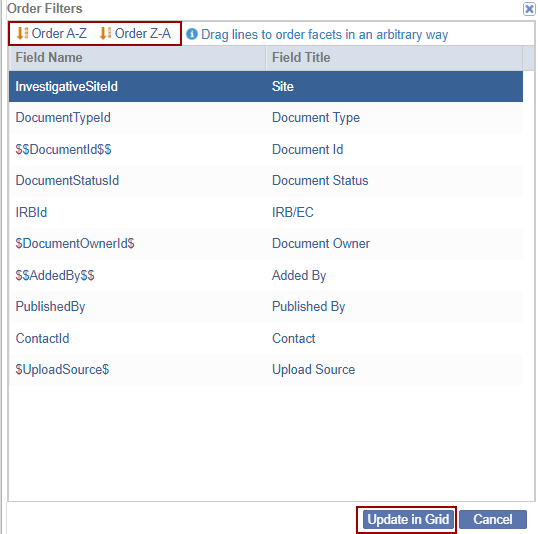Click the Field Title column header
Image resolution: width=538 pixels, height=534 pixels.
[x=394, y=58]
